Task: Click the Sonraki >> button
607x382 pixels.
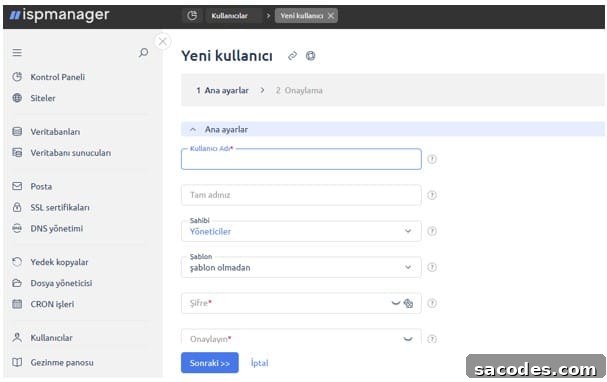Action: pyautogui.click(x=209, y=363)
